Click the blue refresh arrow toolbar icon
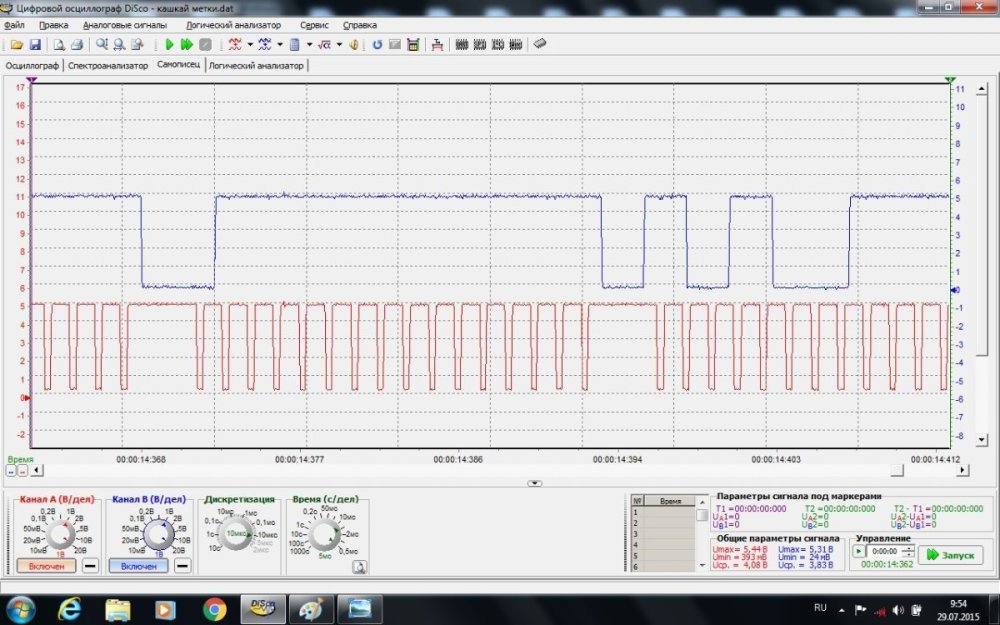The image size is (1000, 625). (377, 45)
